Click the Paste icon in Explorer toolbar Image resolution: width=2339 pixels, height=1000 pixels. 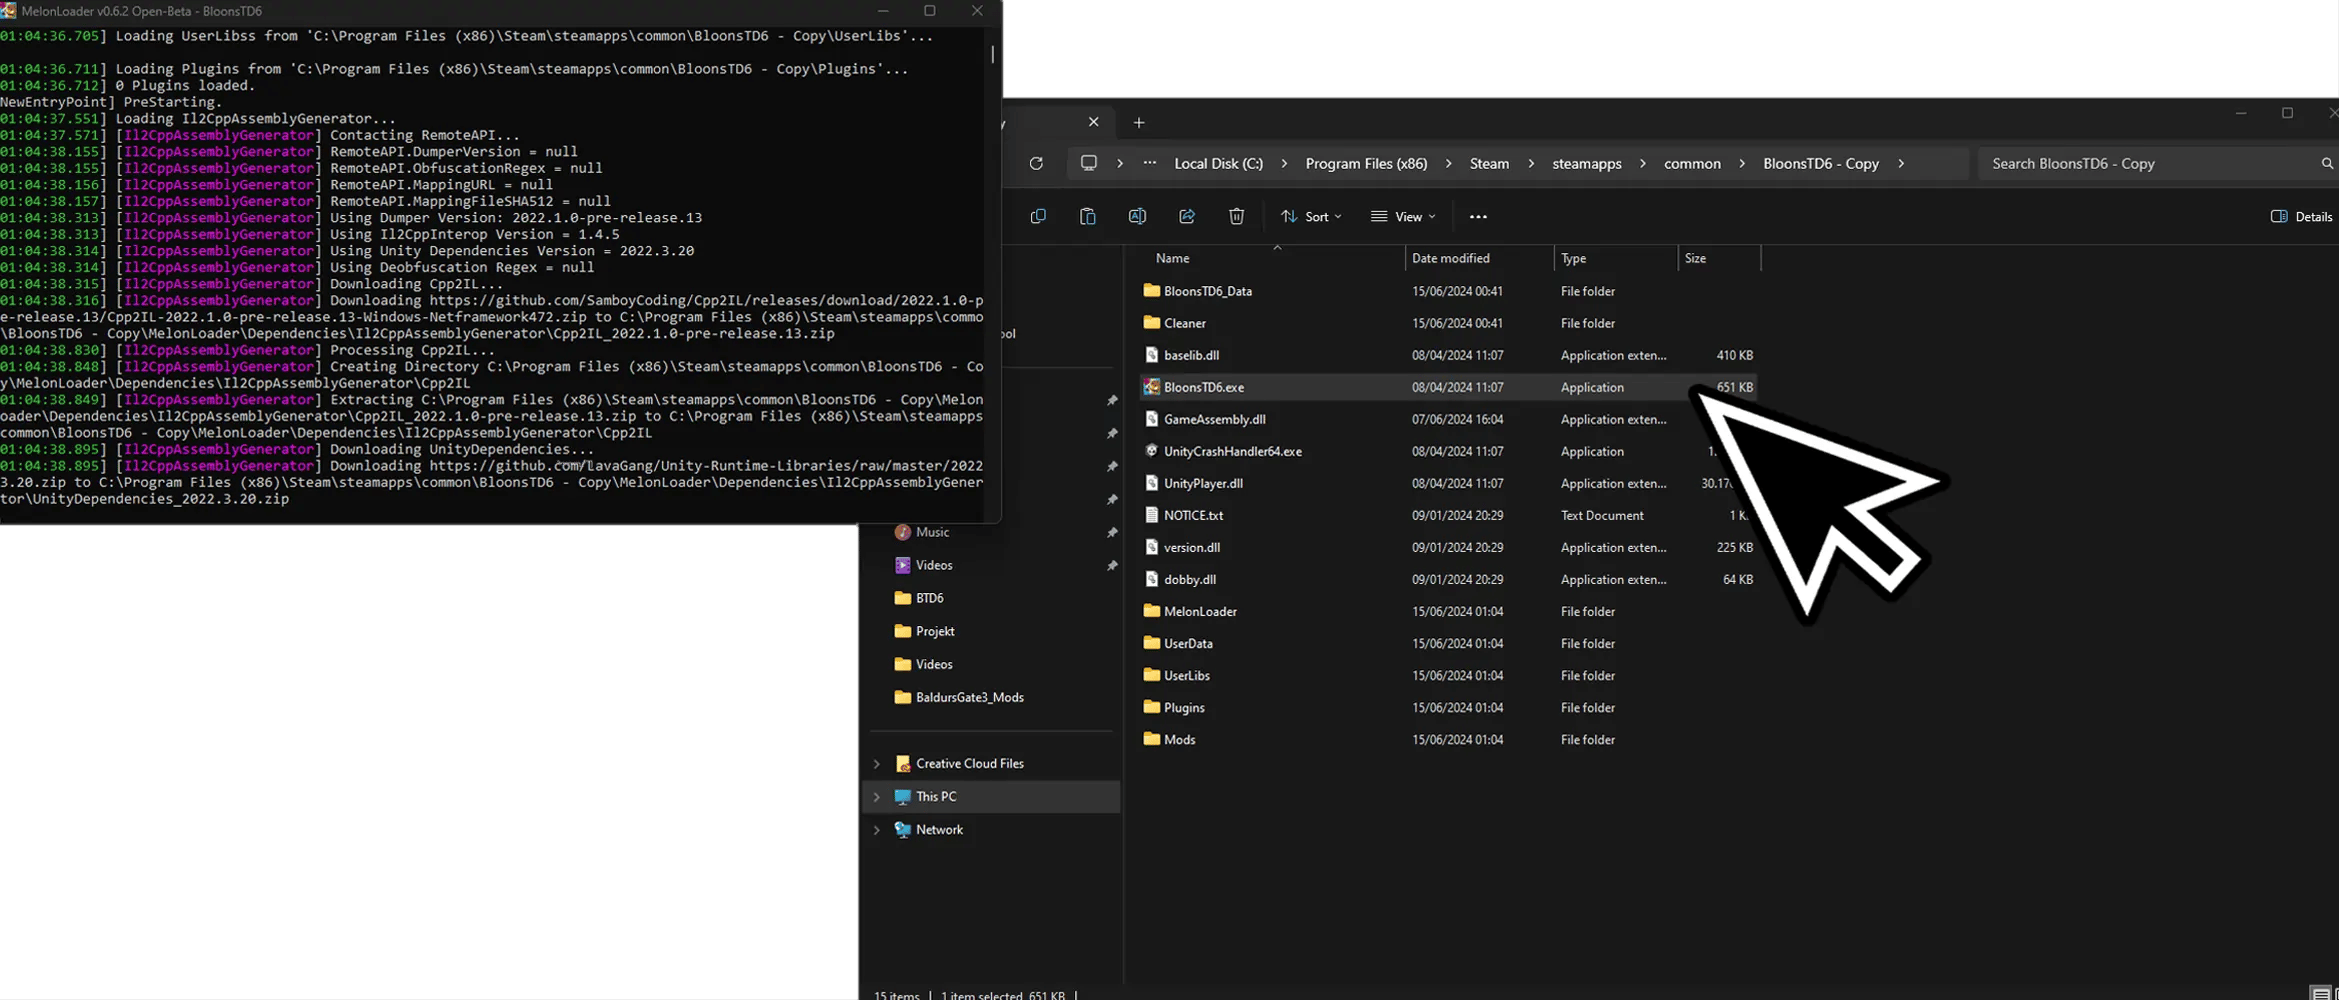pyautogui.click(x=1088, y=216)
